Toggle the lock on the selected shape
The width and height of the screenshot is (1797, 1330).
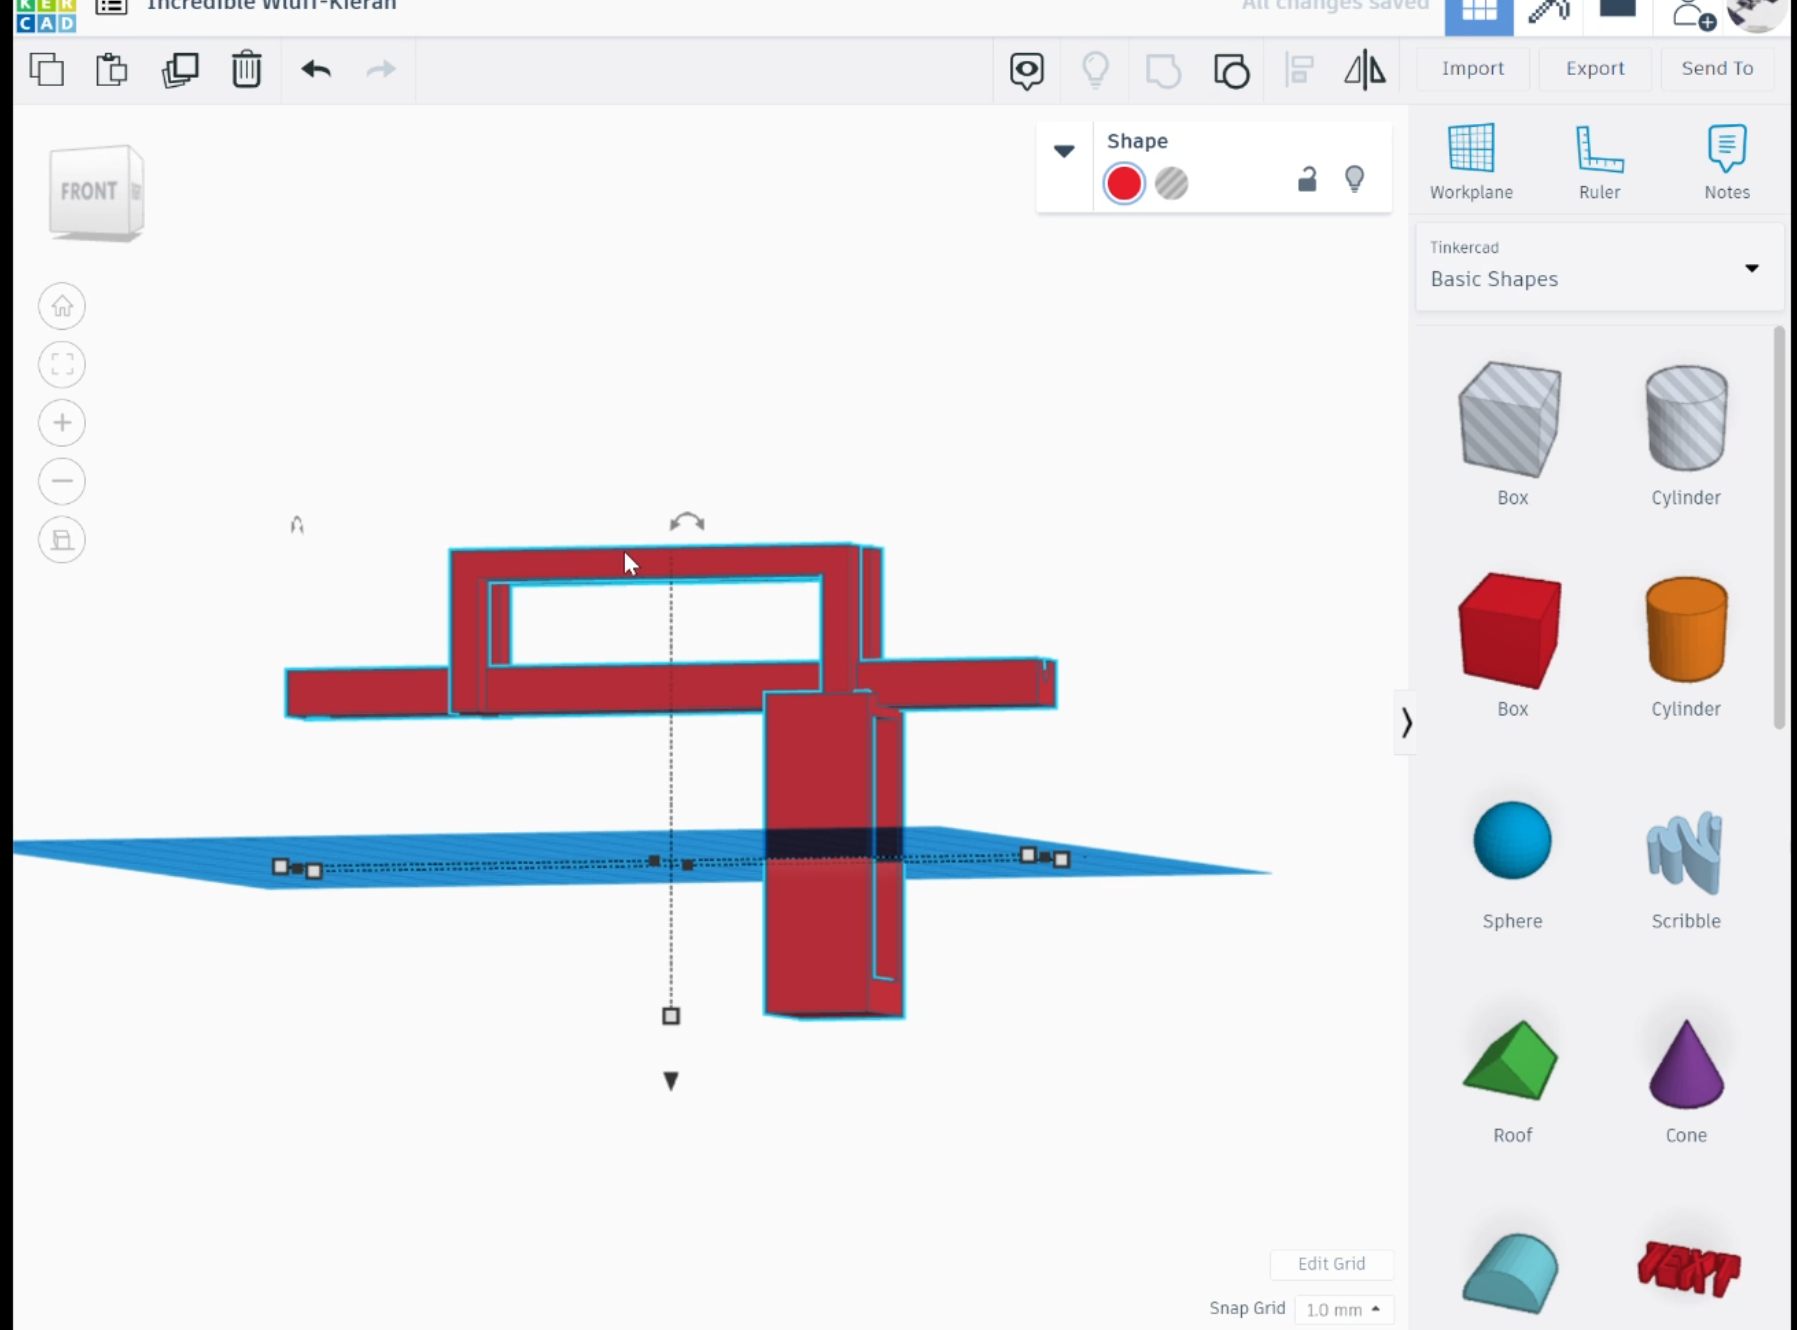[x=1307, y=179]
